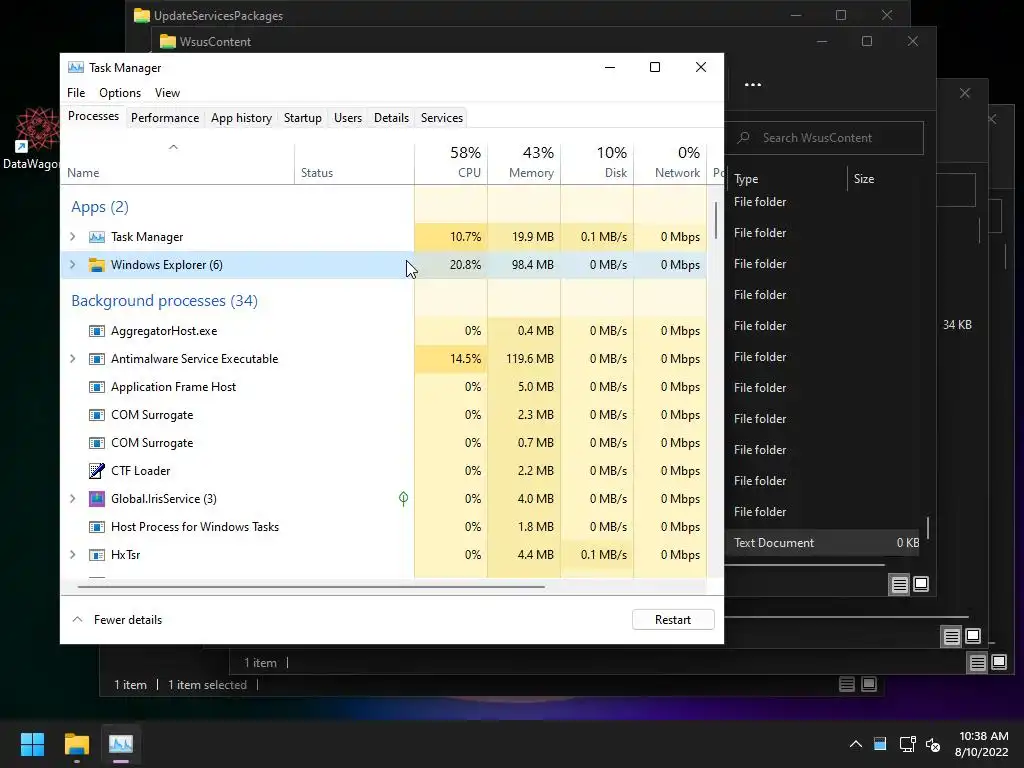Switch to the Users tab

(347, 118)
